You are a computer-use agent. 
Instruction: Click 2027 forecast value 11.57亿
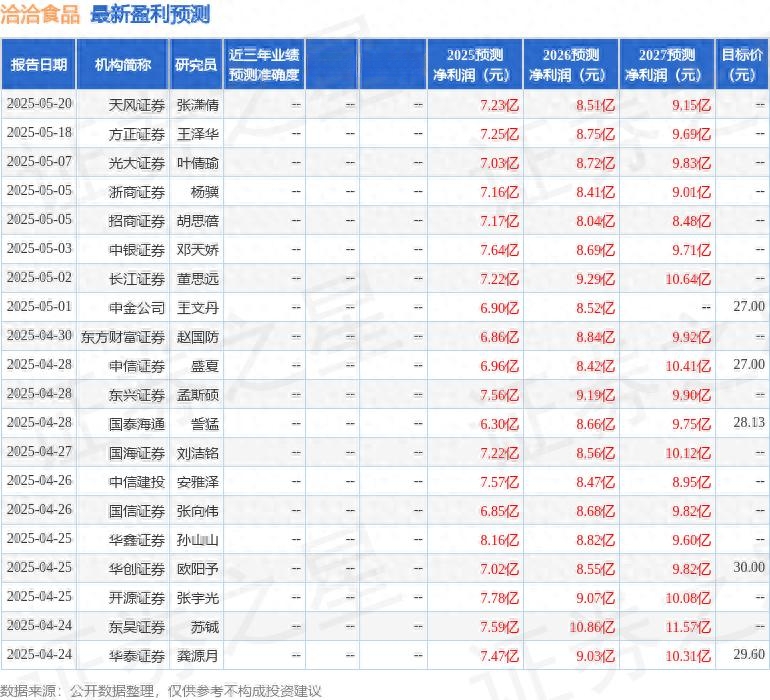point(688,627)
